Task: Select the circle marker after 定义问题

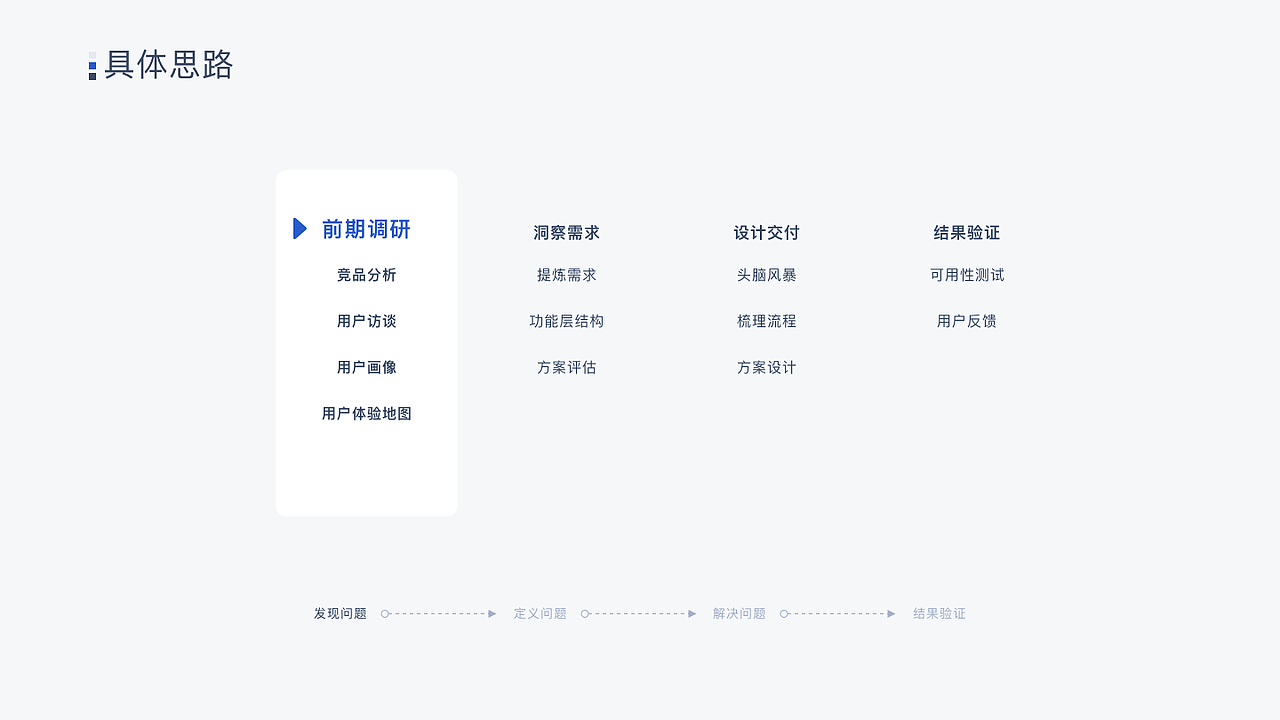Action: point(585,613)
